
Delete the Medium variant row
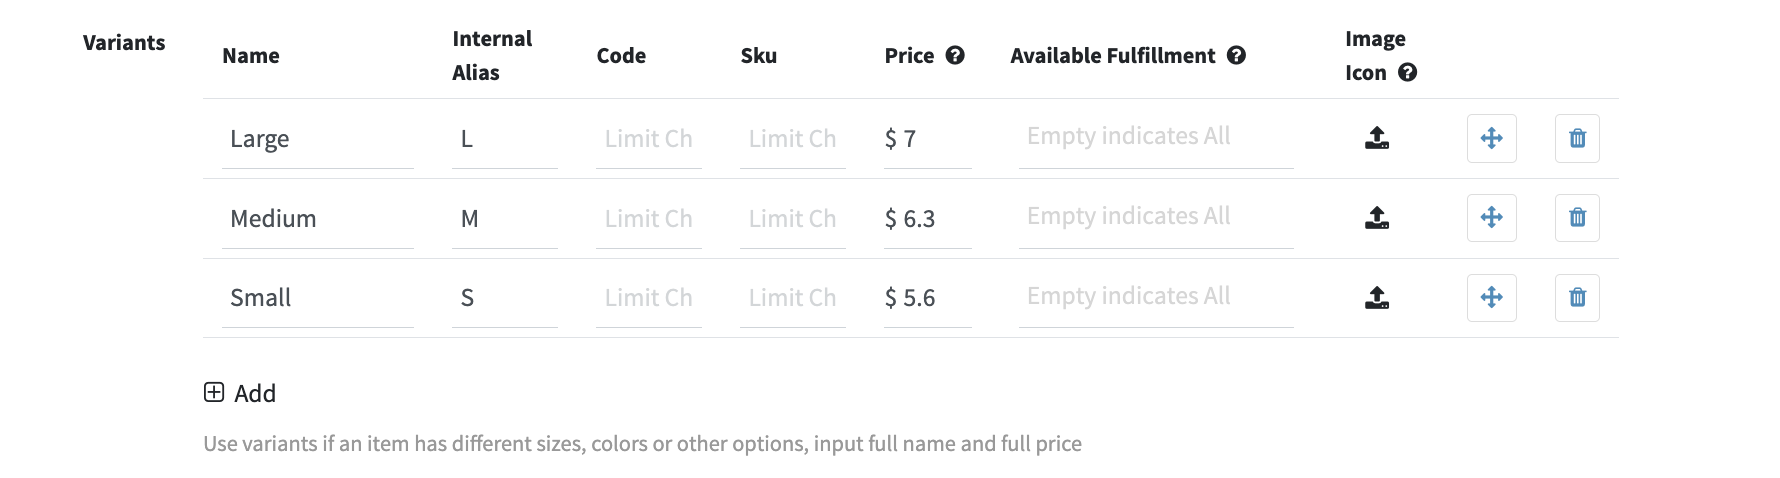[x=1577, y=218]
